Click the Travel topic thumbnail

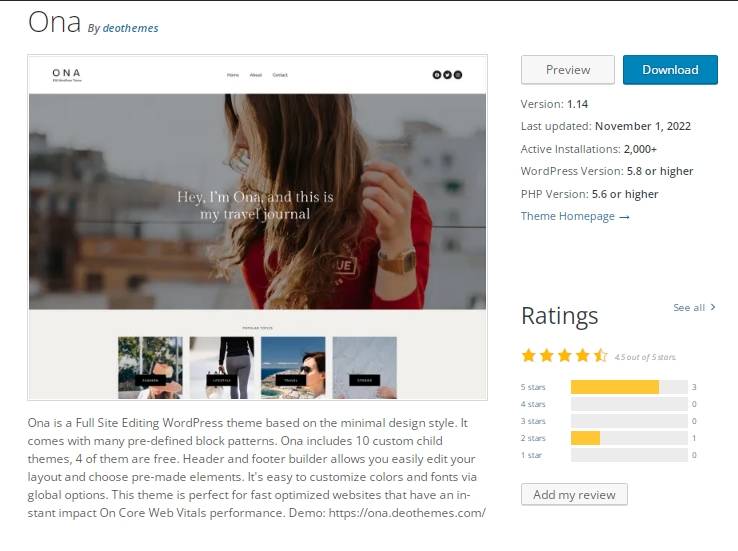tap(293, 367)
